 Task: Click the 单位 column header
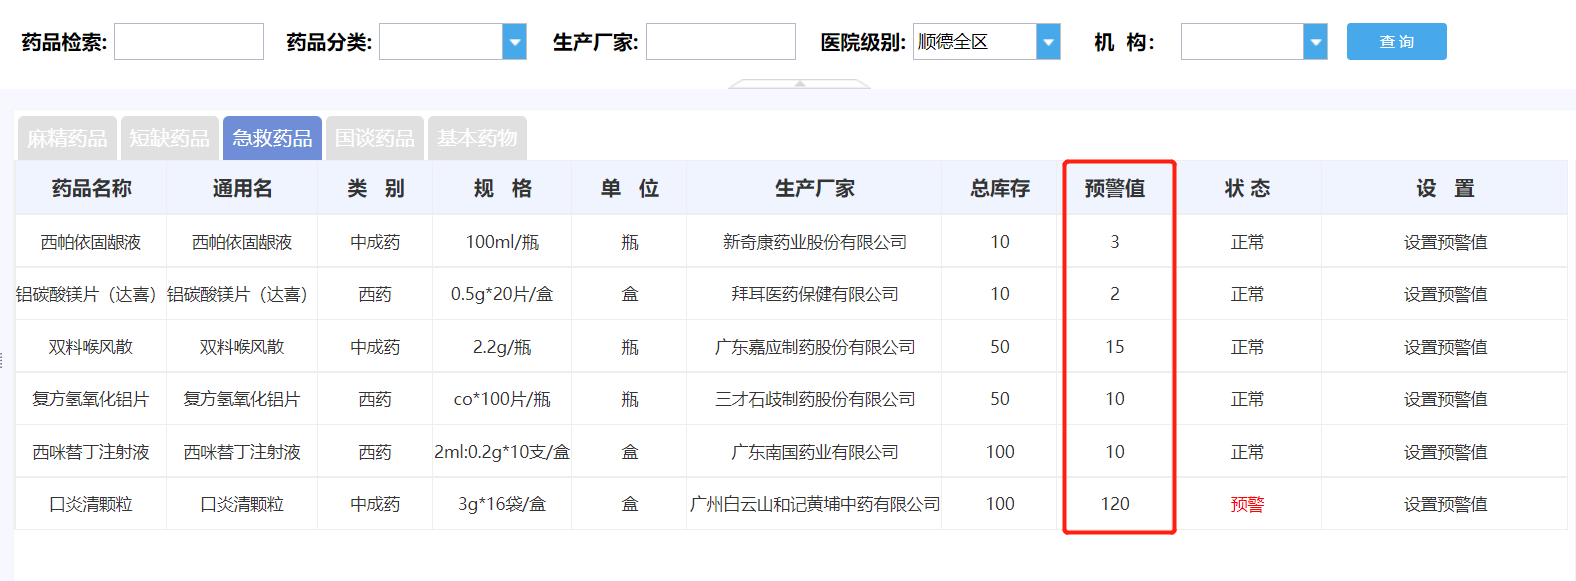click(629, 188)
